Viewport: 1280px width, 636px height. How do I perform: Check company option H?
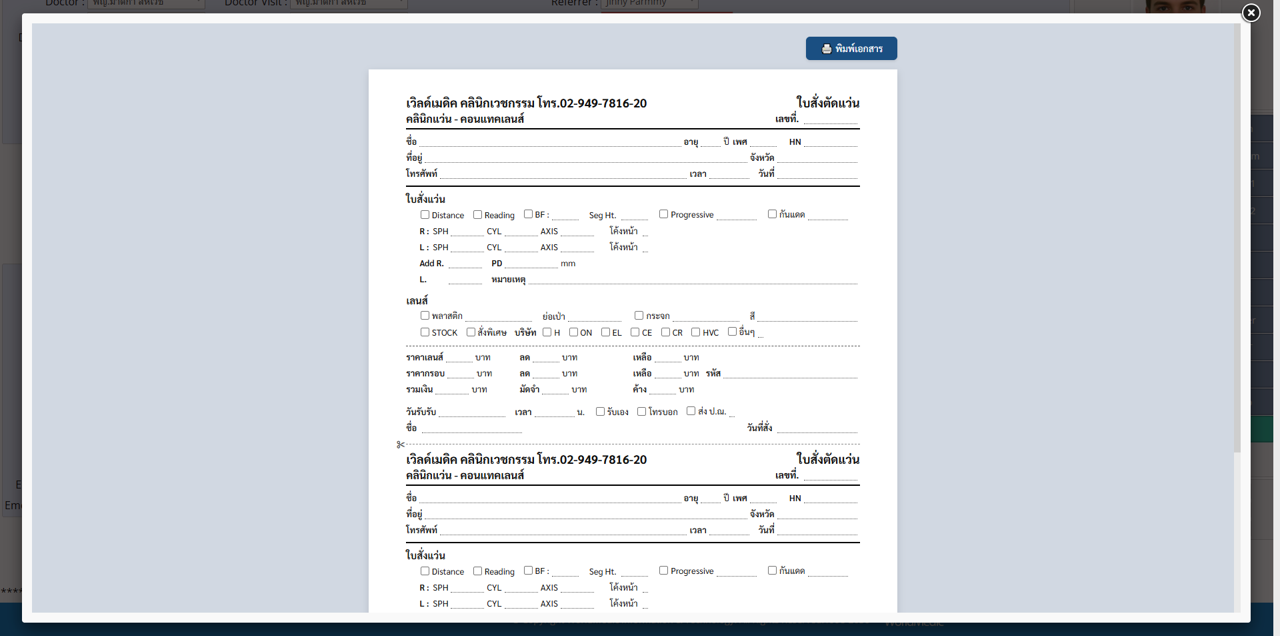(x=547, y=332)
